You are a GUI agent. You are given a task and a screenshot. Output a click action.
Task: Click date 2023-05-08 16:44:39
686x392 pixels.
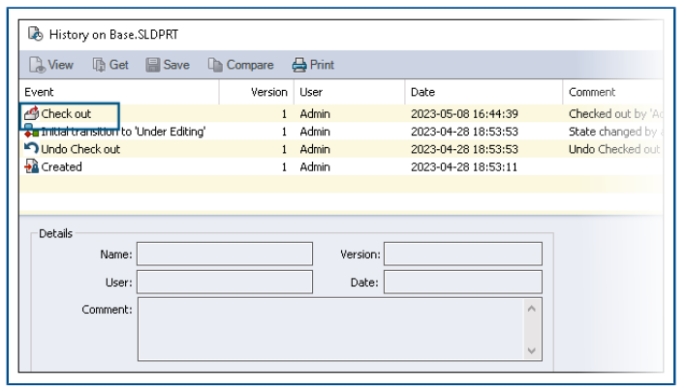(x=465, y=114)
